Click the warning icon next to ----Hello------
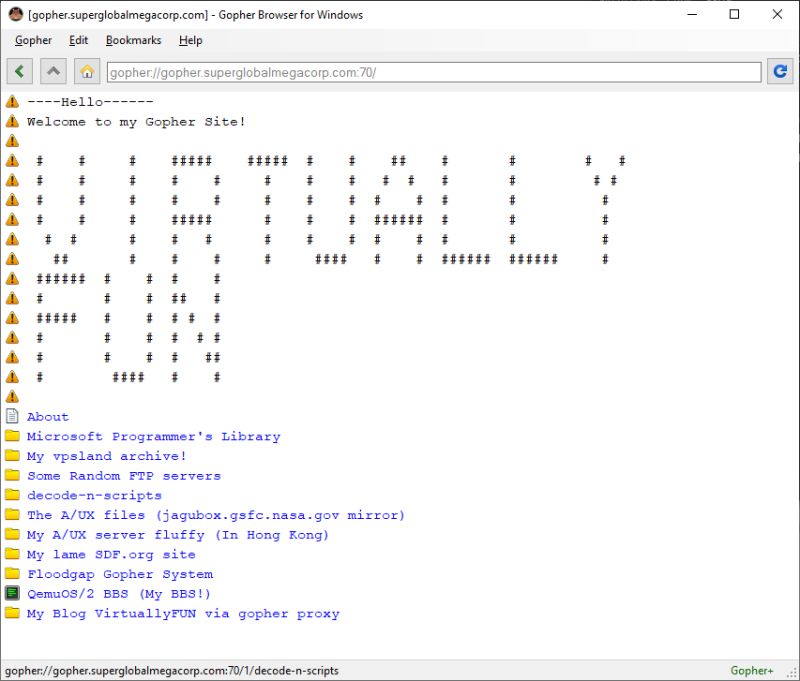 click(12, 102)
